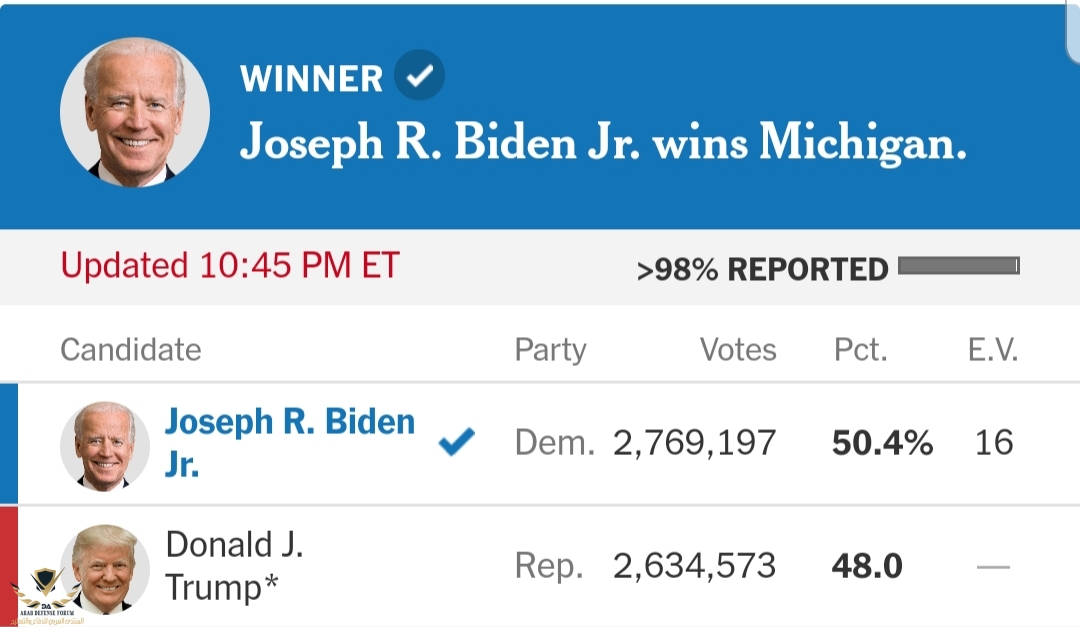Click Biden's vote total 2,769,197
1080x627 pixels.
click(x=694, y=442)
